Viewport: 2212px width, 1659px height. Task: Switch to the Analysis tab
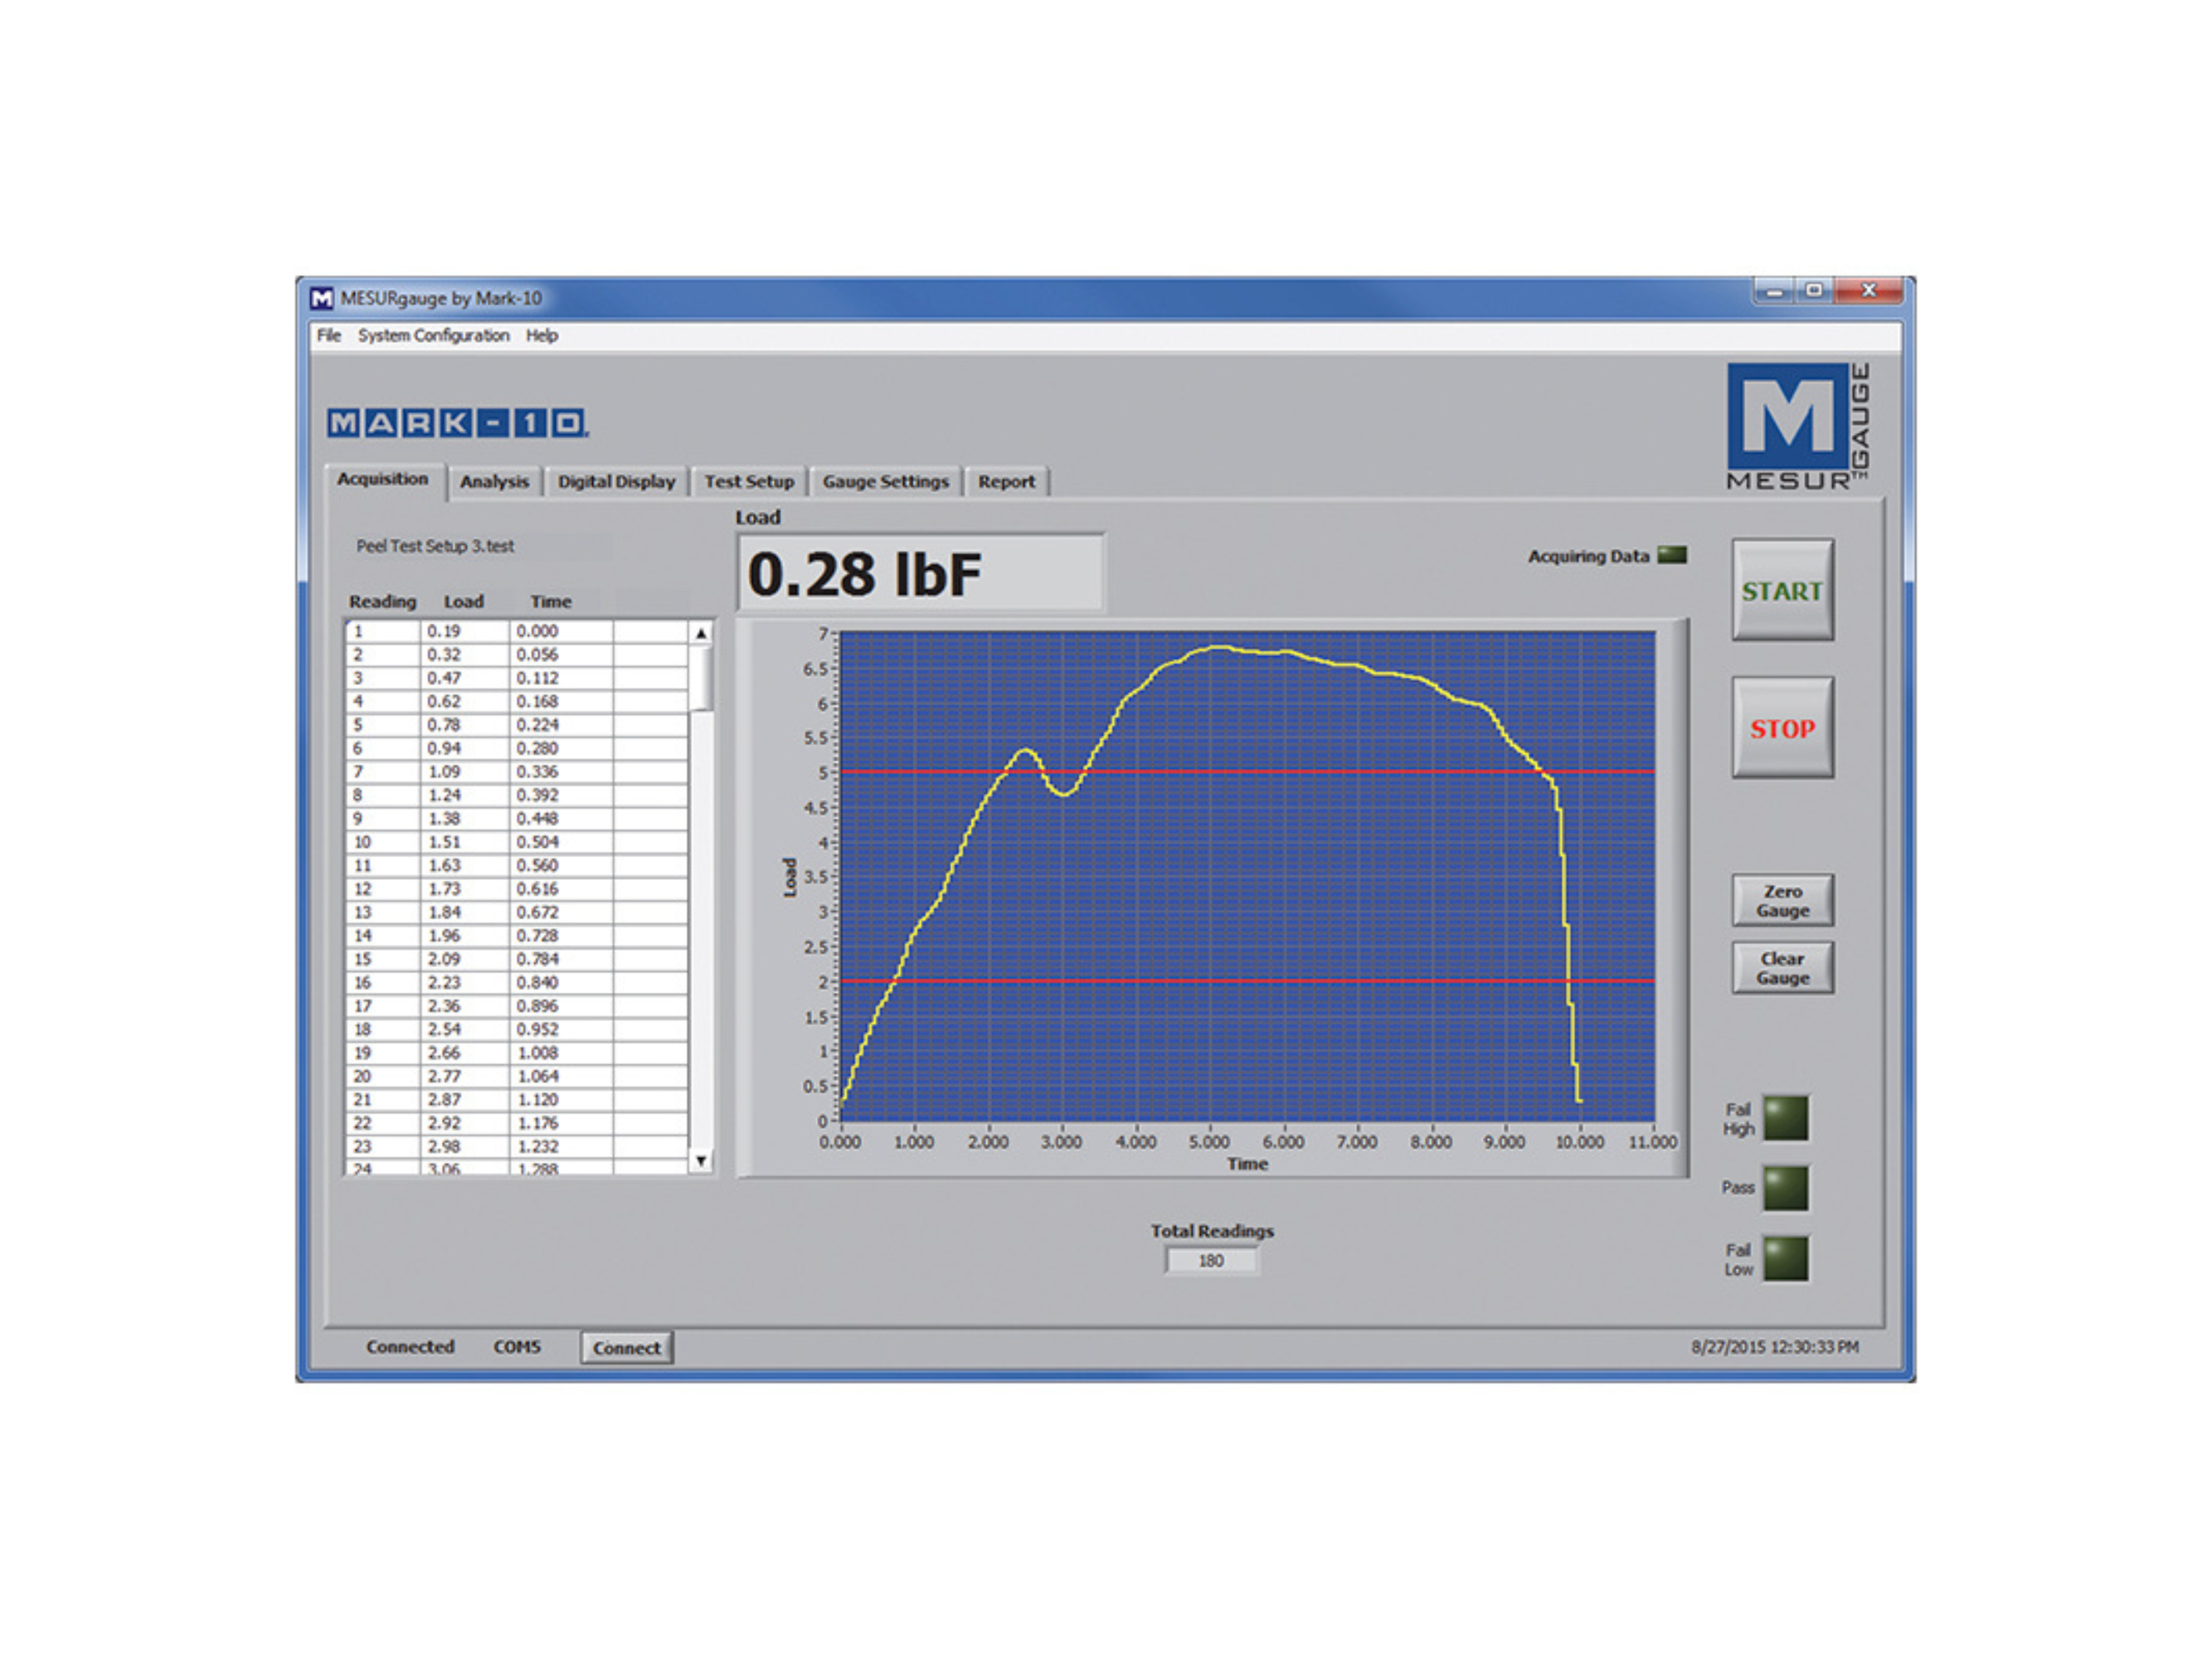point(497,482)
